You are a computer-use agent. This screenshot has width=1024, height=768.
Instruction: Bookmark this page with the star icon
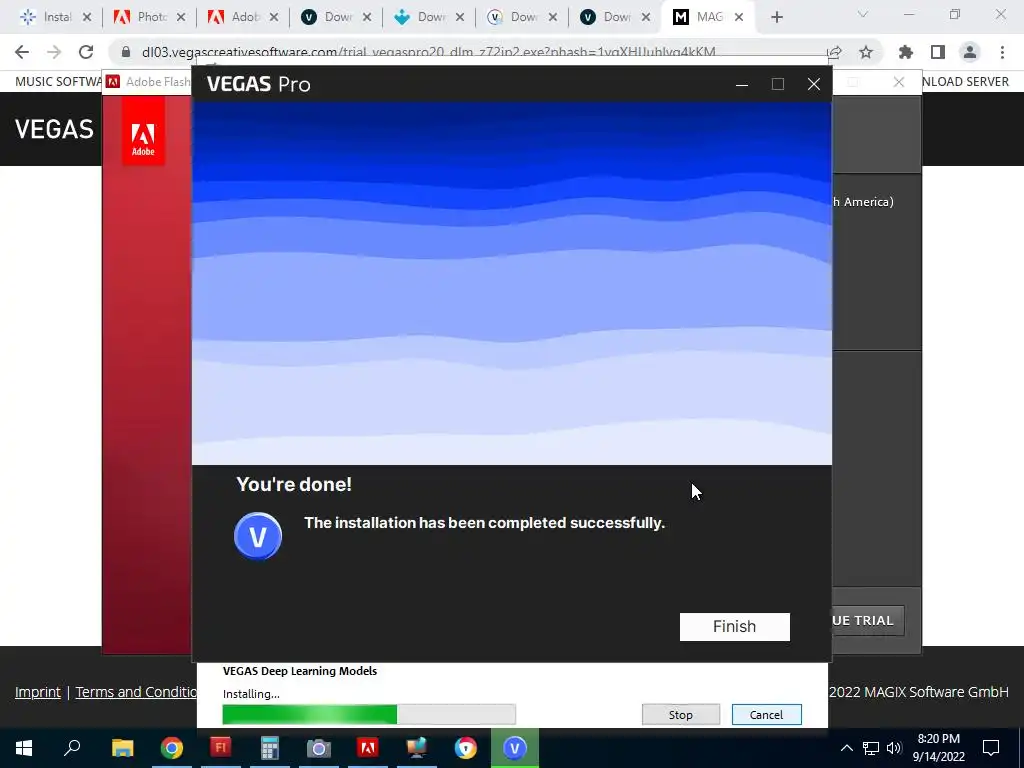(x=866, y=52)
